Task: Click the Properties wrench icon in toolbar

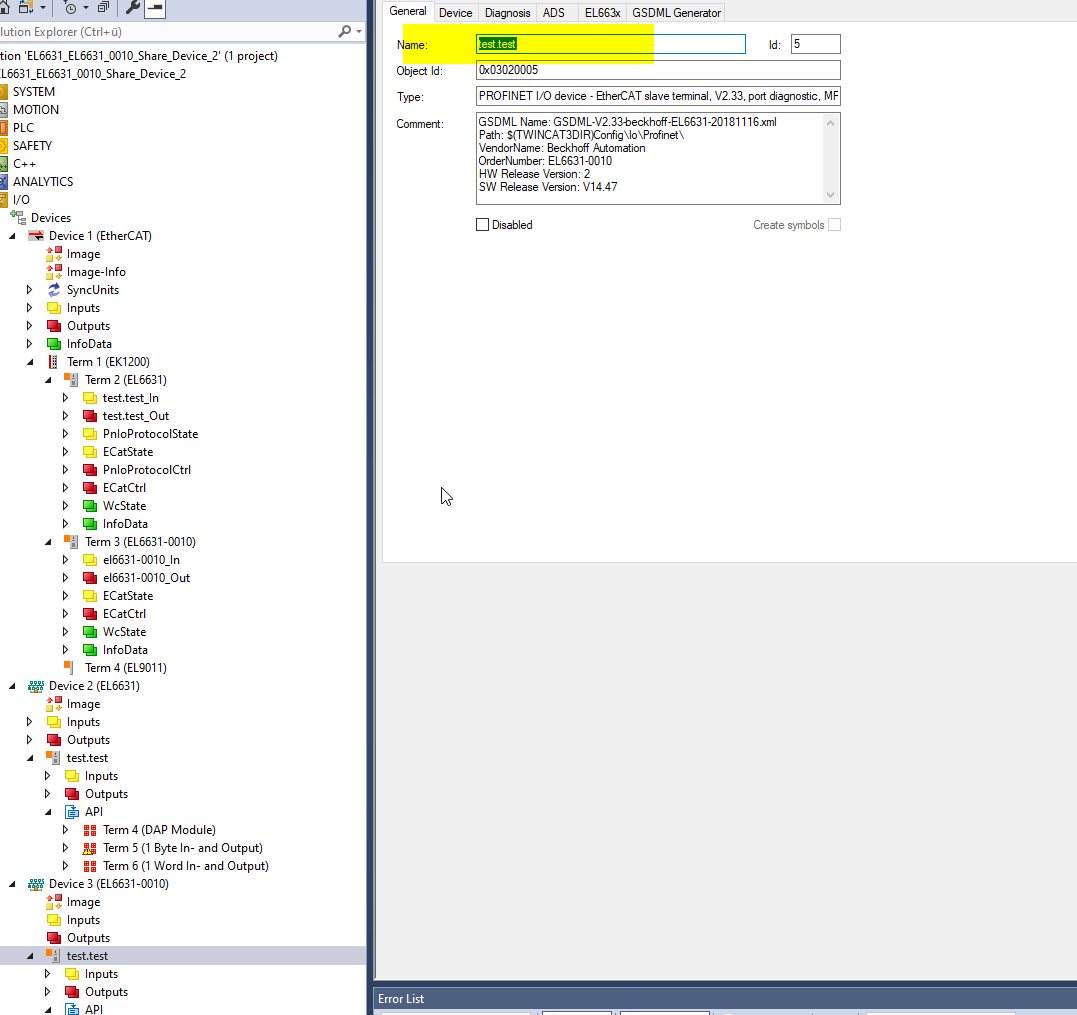Action: pyautogui.click(x=133, y=8)
